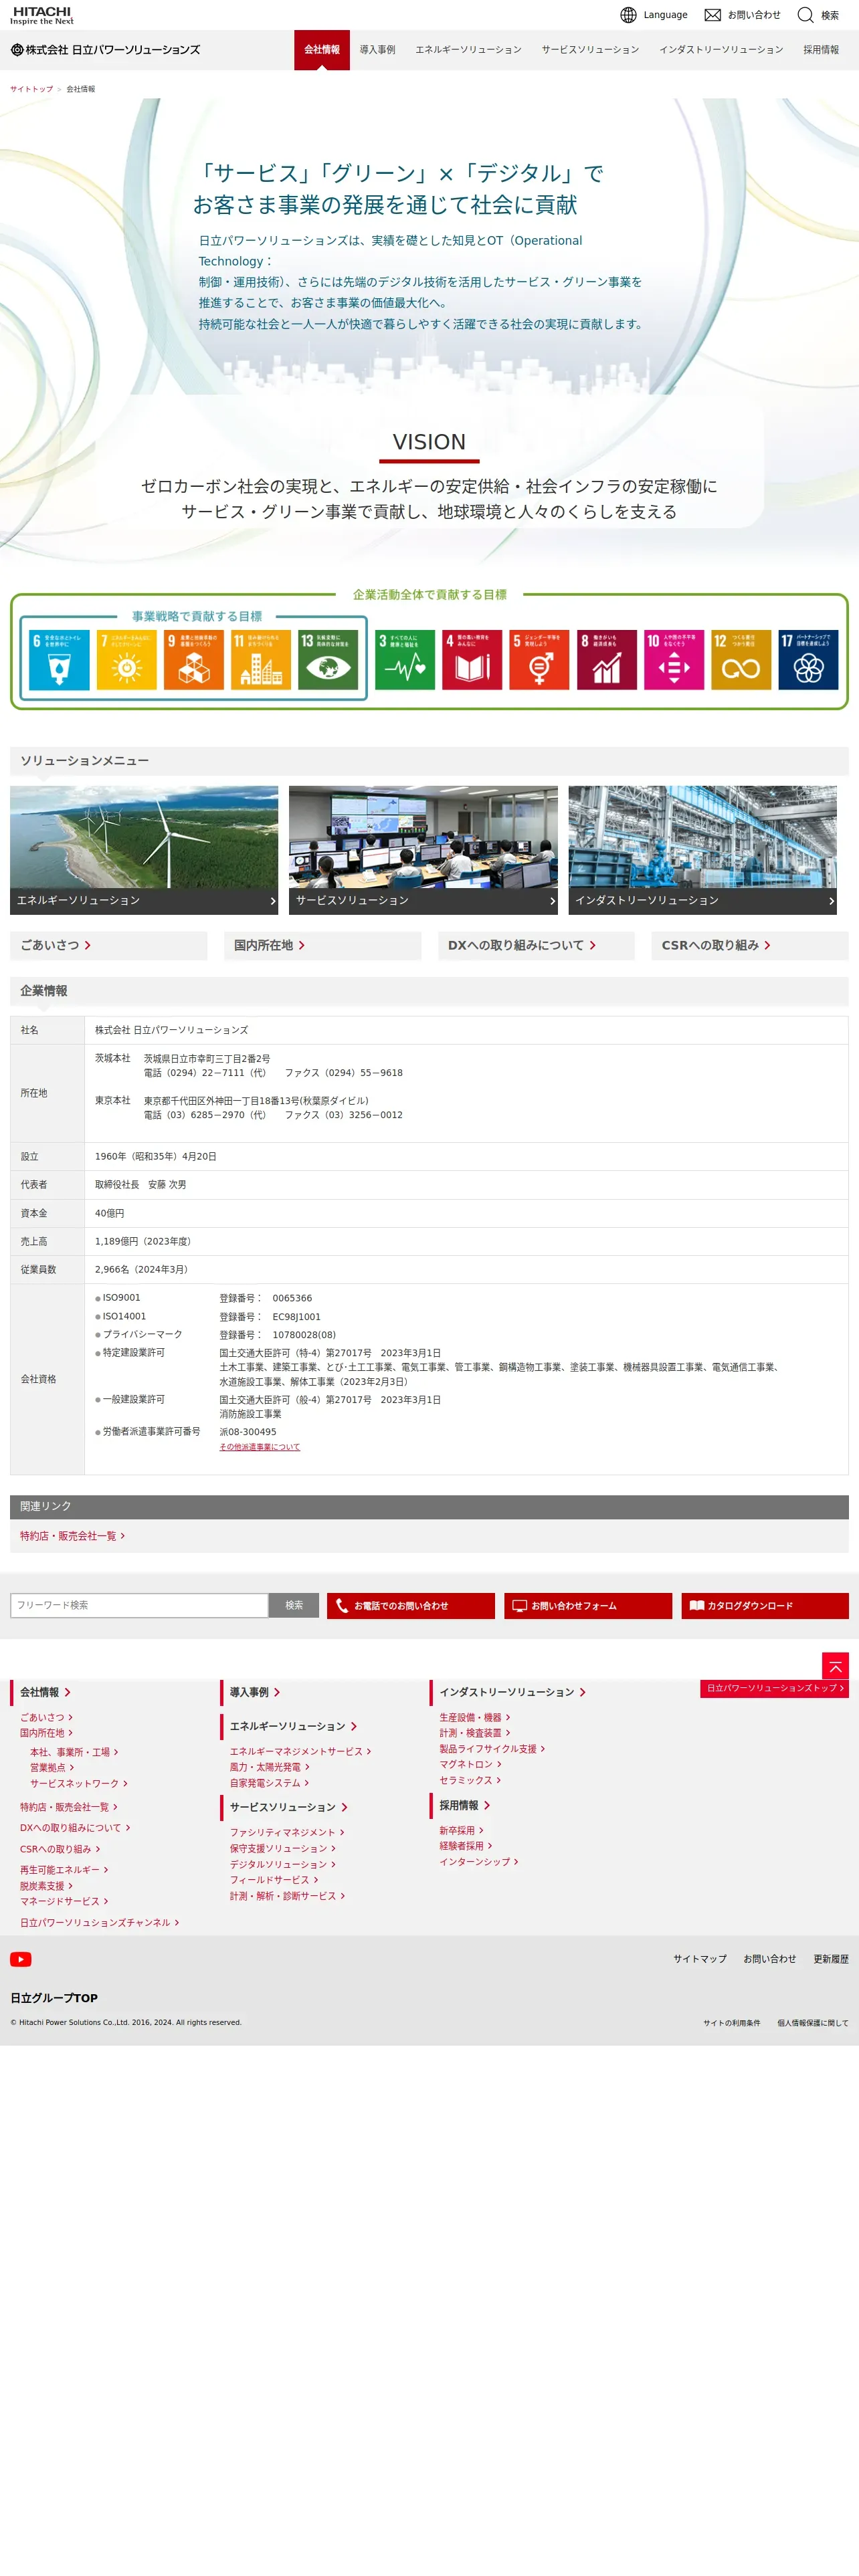Open the 更新履歴 footer link
This screenshot has height=2576, width=859.
(x=831, y=1959)
